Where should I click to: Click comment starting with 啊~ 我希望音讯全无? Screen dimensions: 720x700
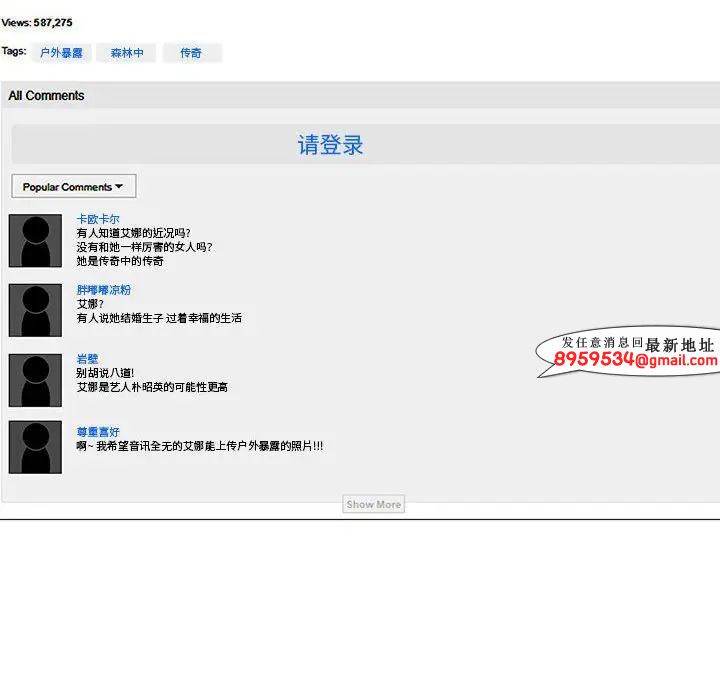(x=200, y=446)
